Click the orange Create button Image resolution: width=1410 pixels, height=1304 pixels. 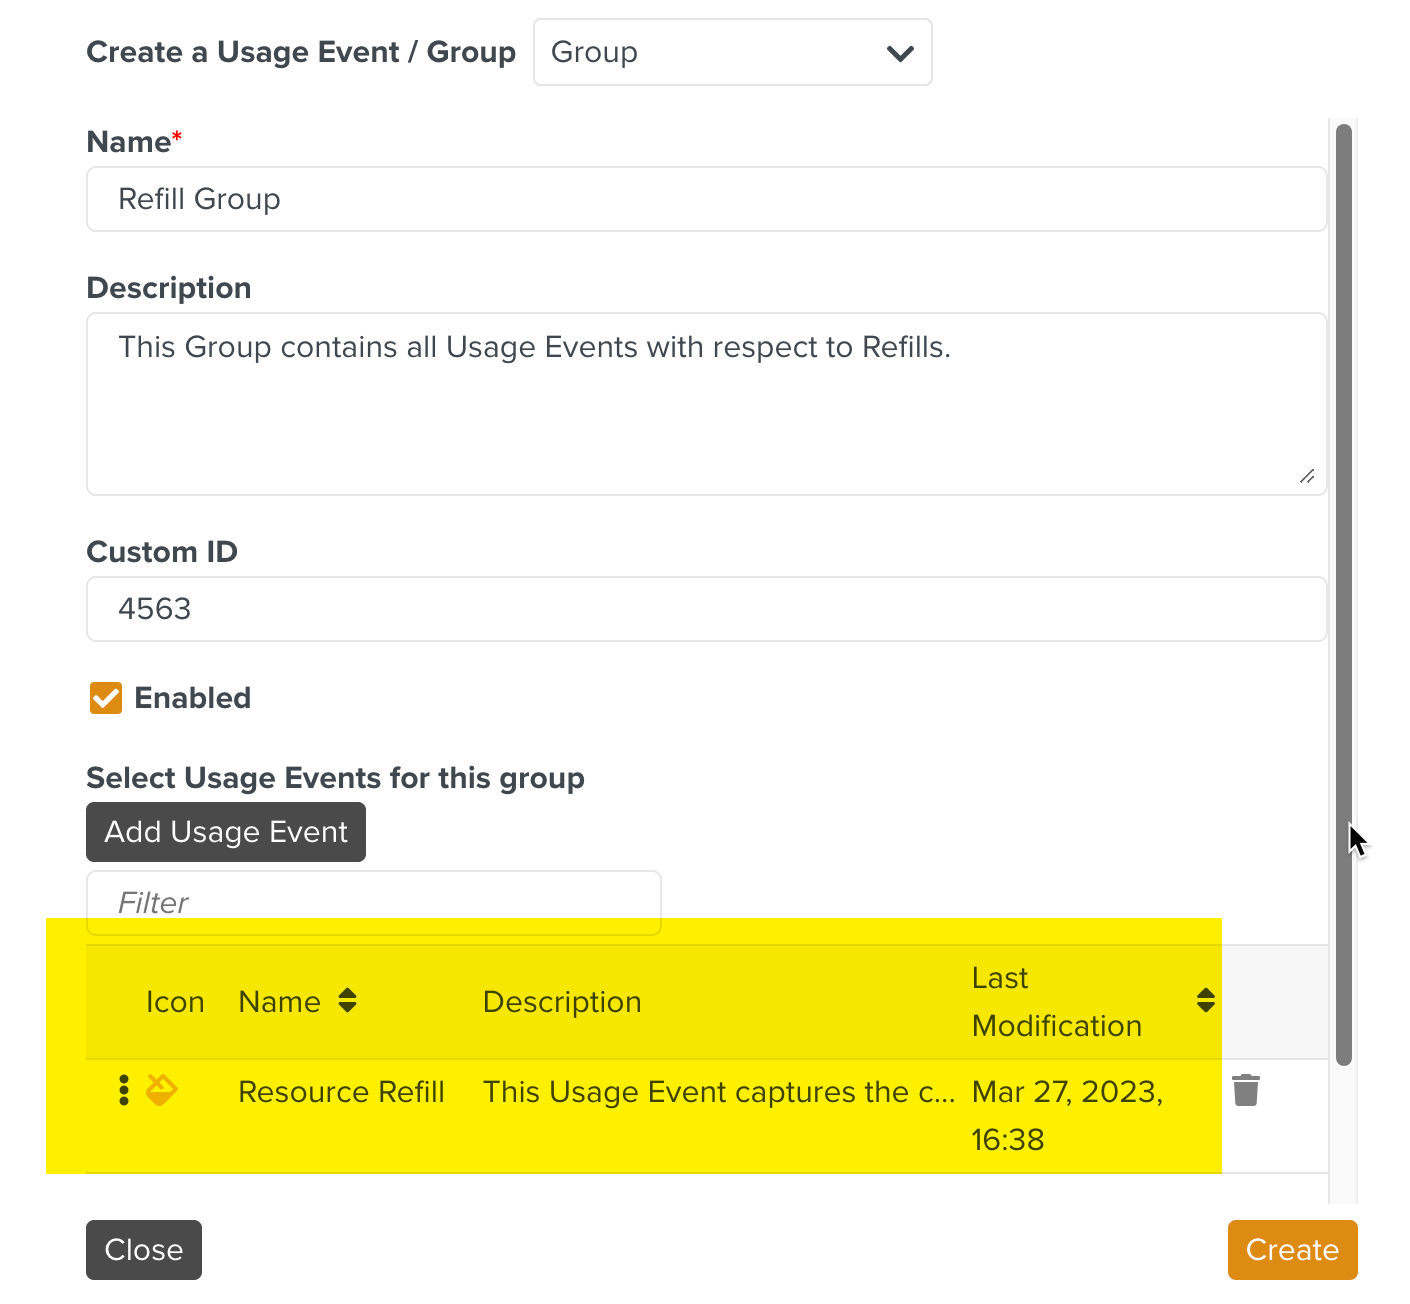[x=1291, y=1250]
